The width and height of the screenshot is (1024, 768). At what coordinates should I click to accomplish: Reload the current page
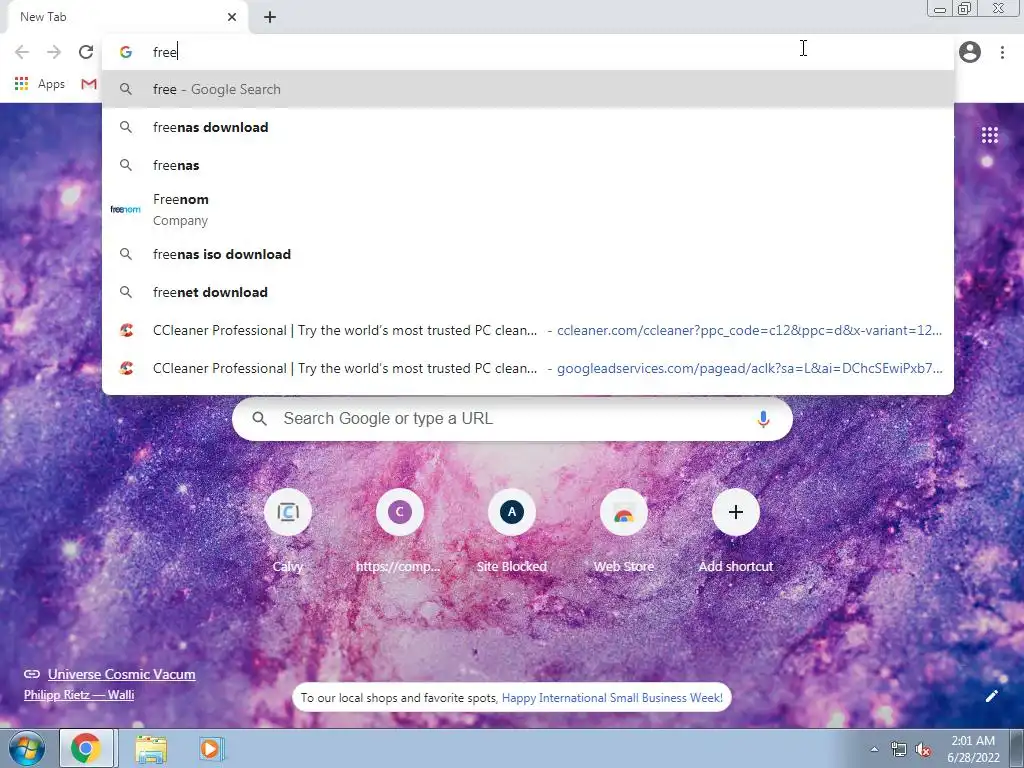[x=86, y=52]
